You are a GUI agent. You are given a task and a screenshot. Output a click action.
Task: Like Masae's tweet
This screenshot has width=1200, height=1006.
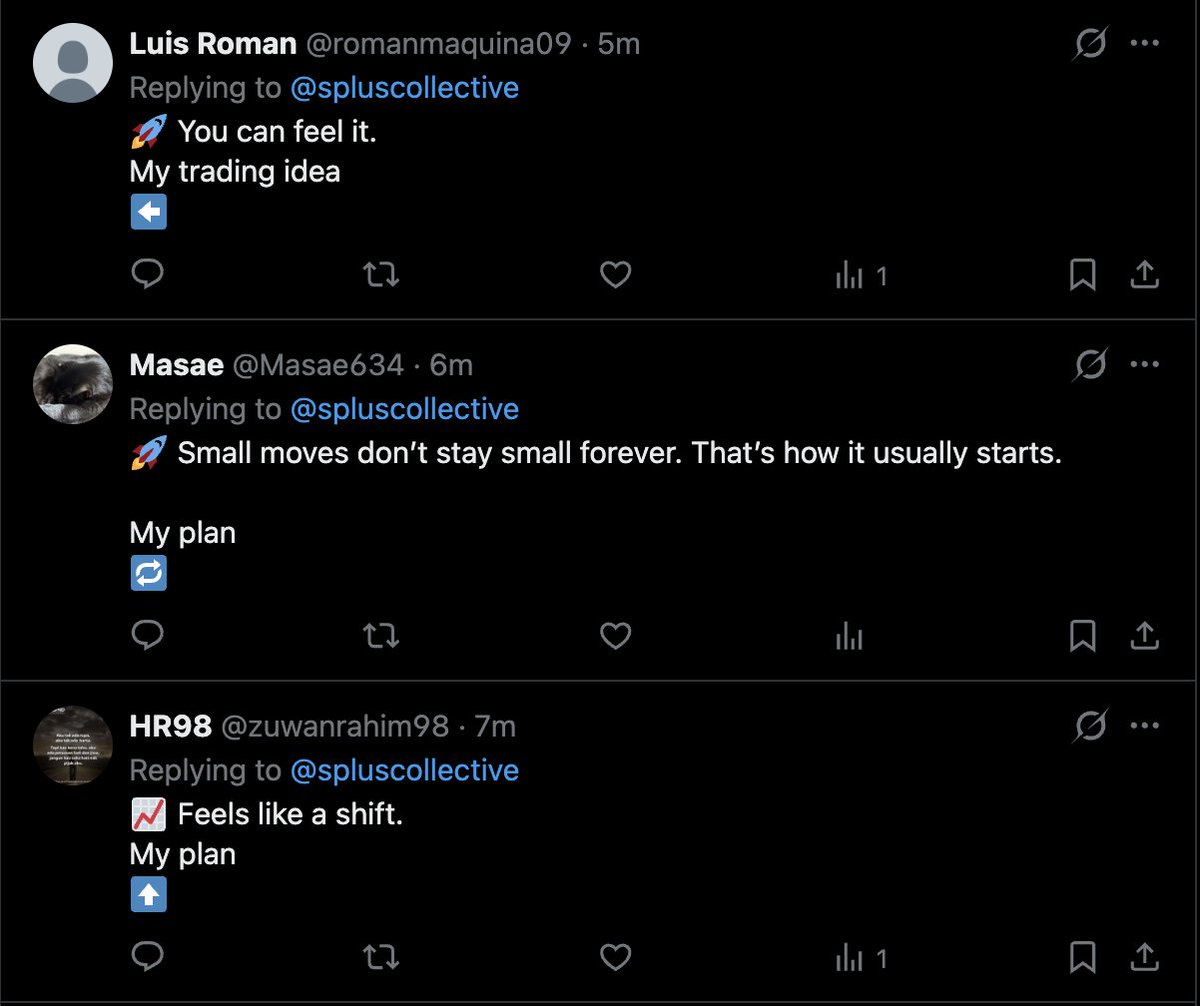(615, 635)
